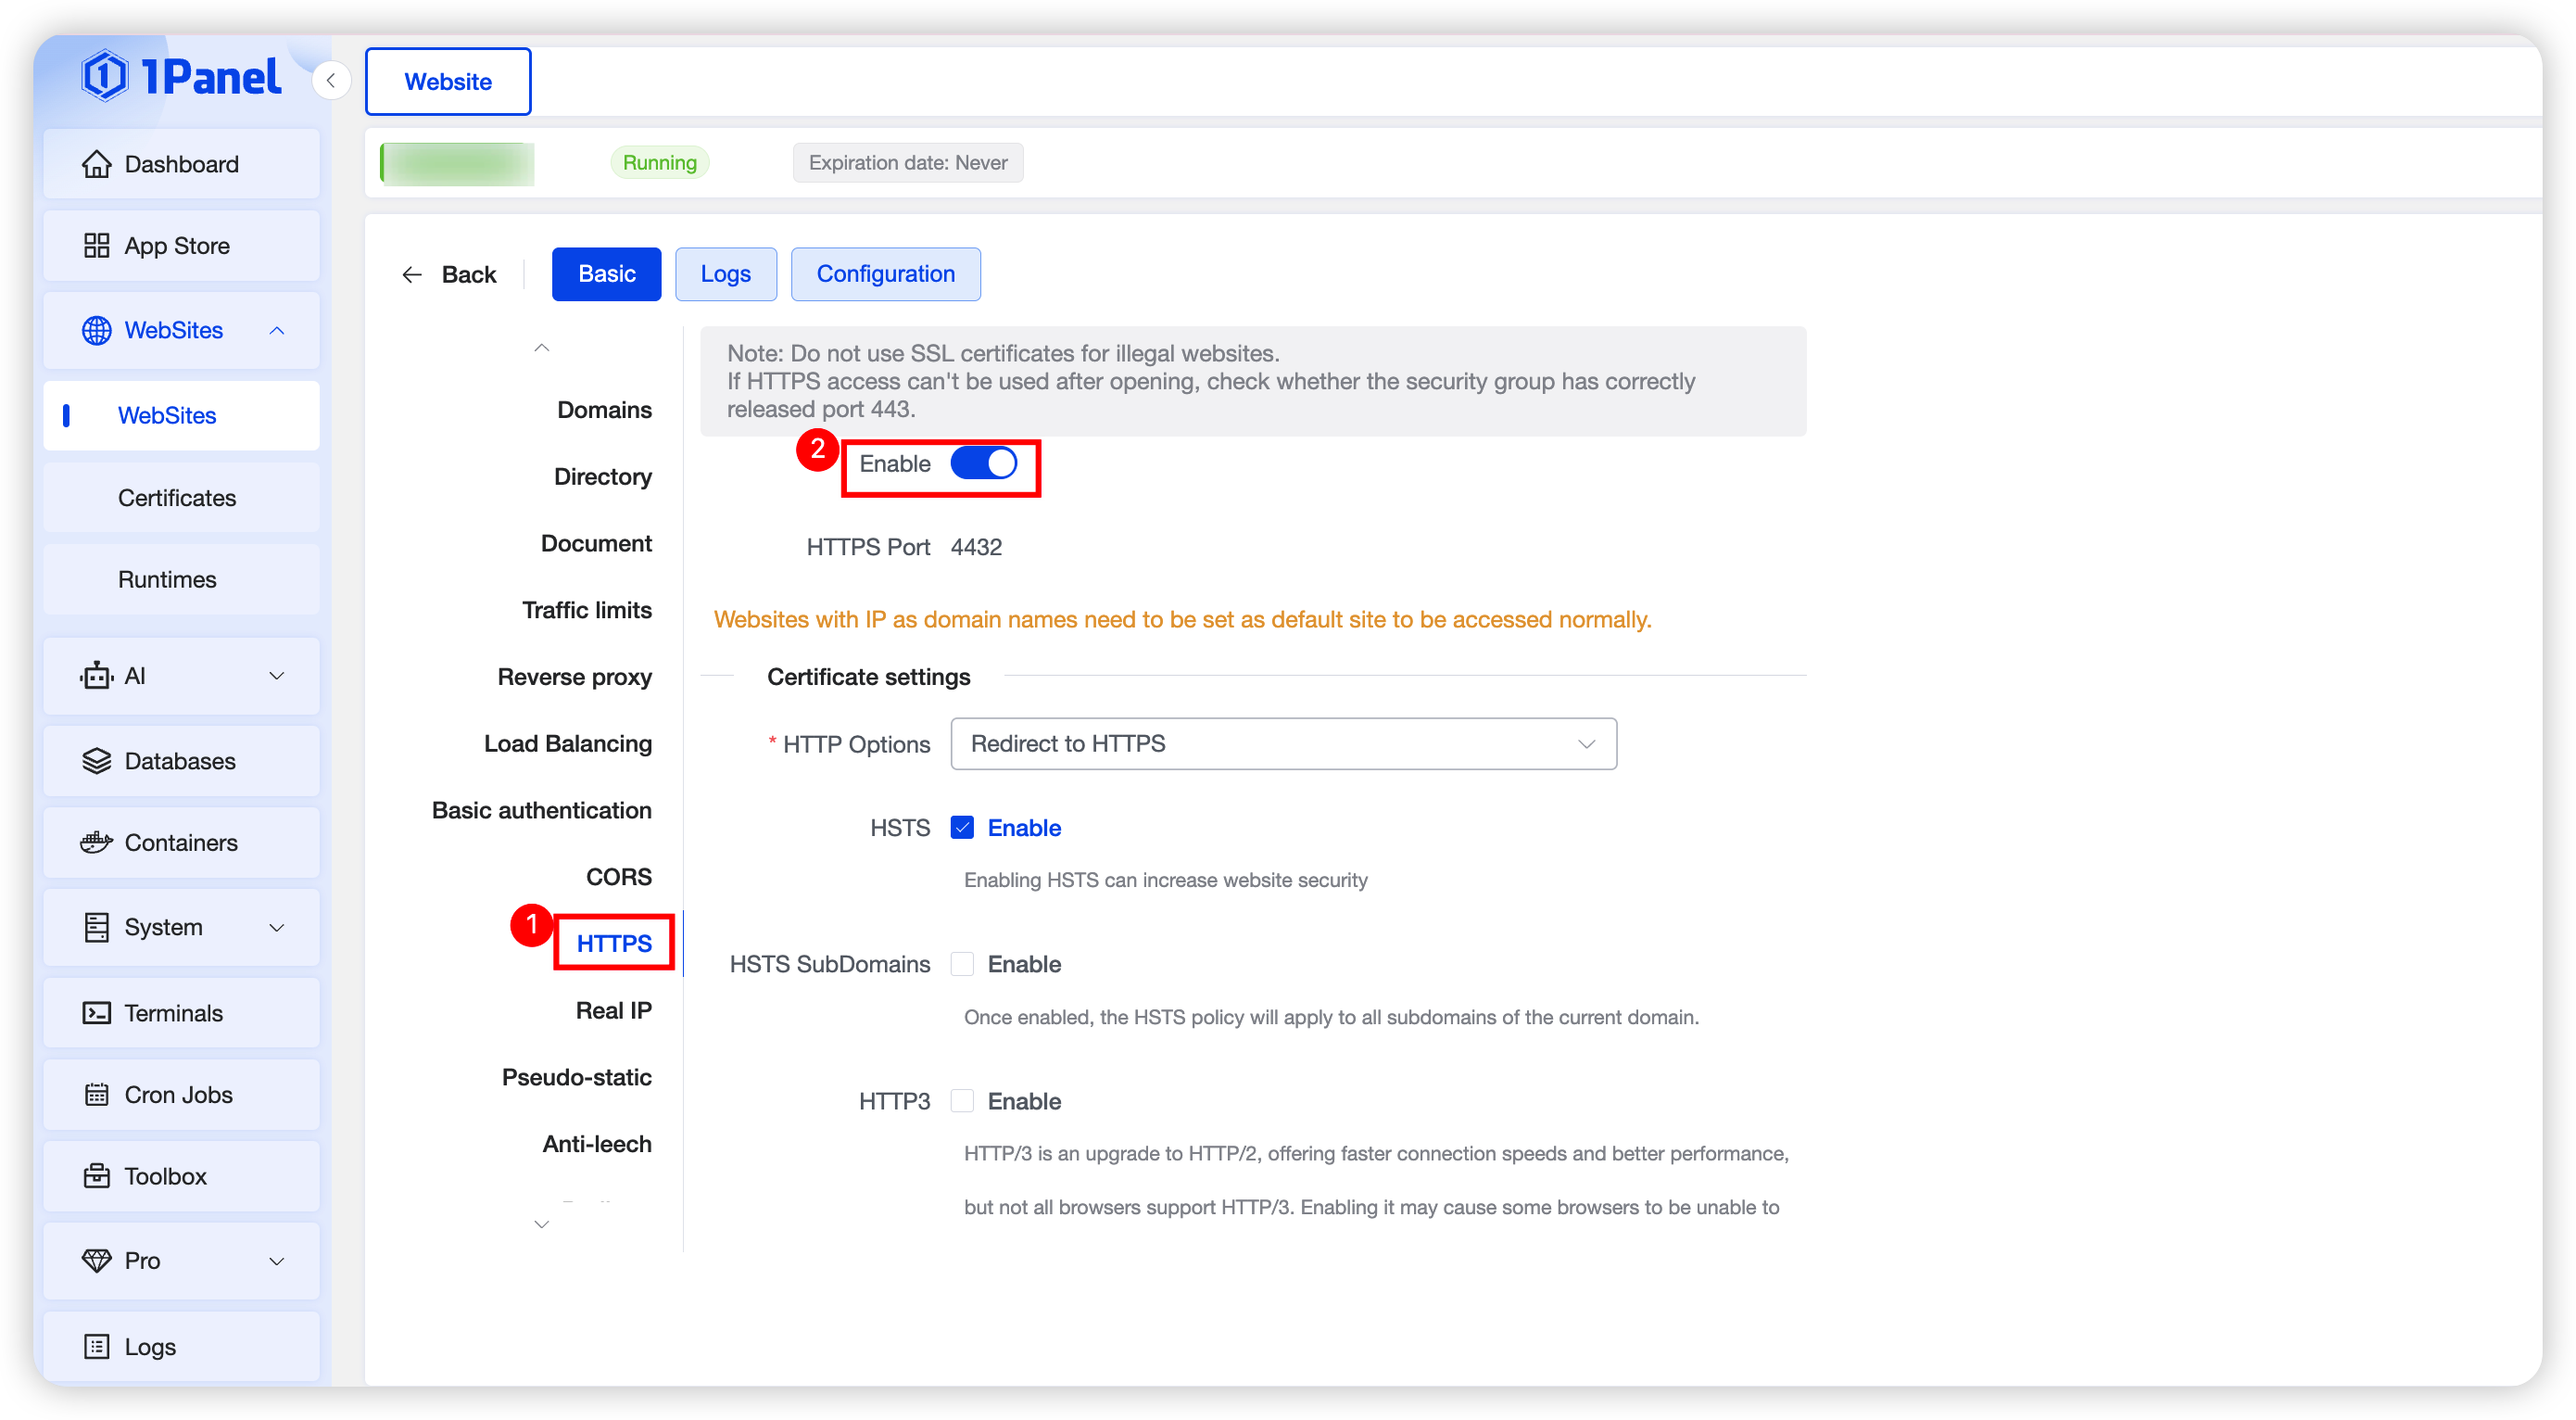Open the Configuration tab
The height and width of the screenshot is (1420, 2576).
(x=885, y=274)
